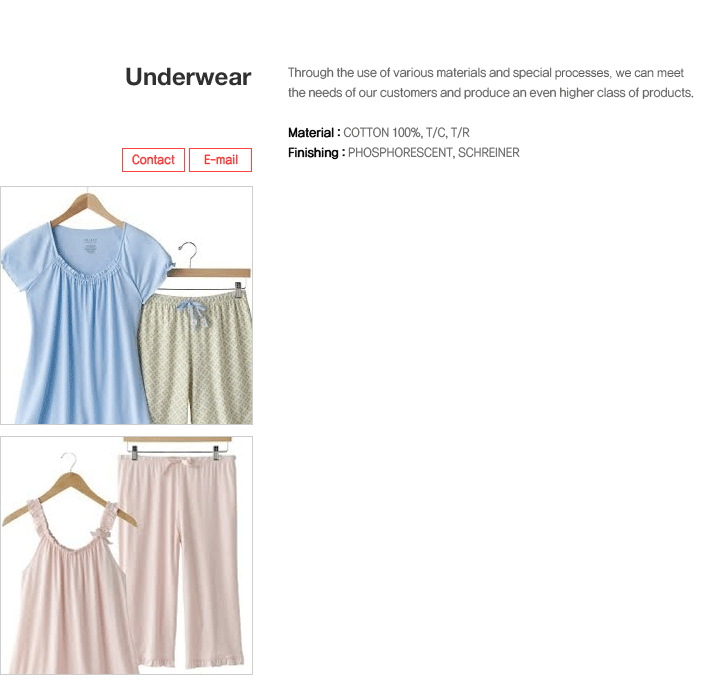Click the label tag inside blue top
Viewport: 721px width, 693px height.
pyautogui.click(x=90, y=247)
